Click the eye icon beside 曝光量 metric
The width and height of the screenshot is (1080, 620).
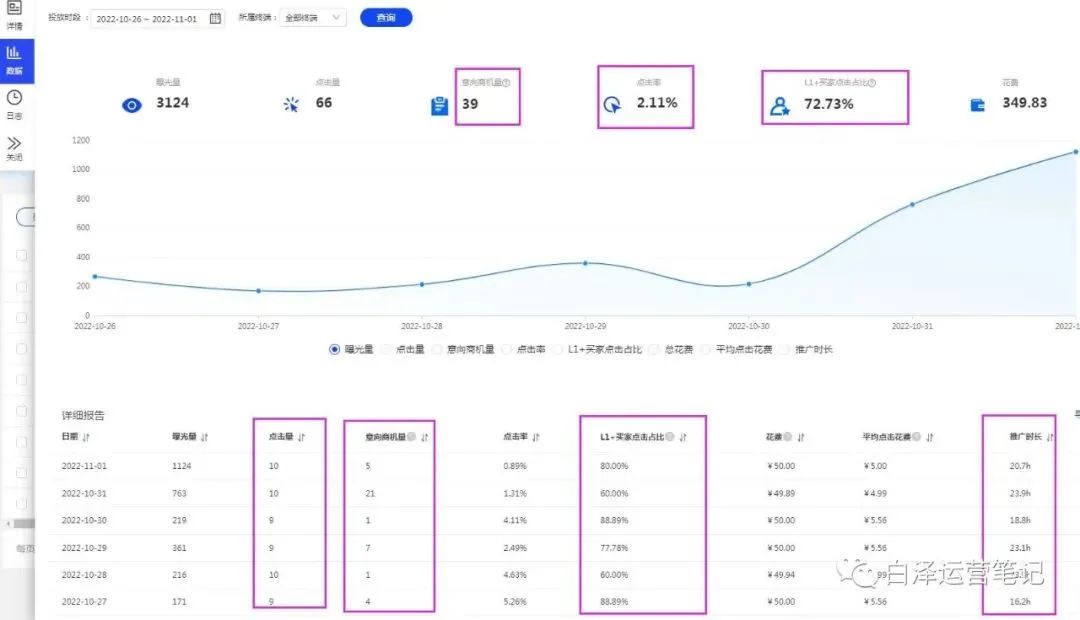pyautogui.click(x=131, y=104)
